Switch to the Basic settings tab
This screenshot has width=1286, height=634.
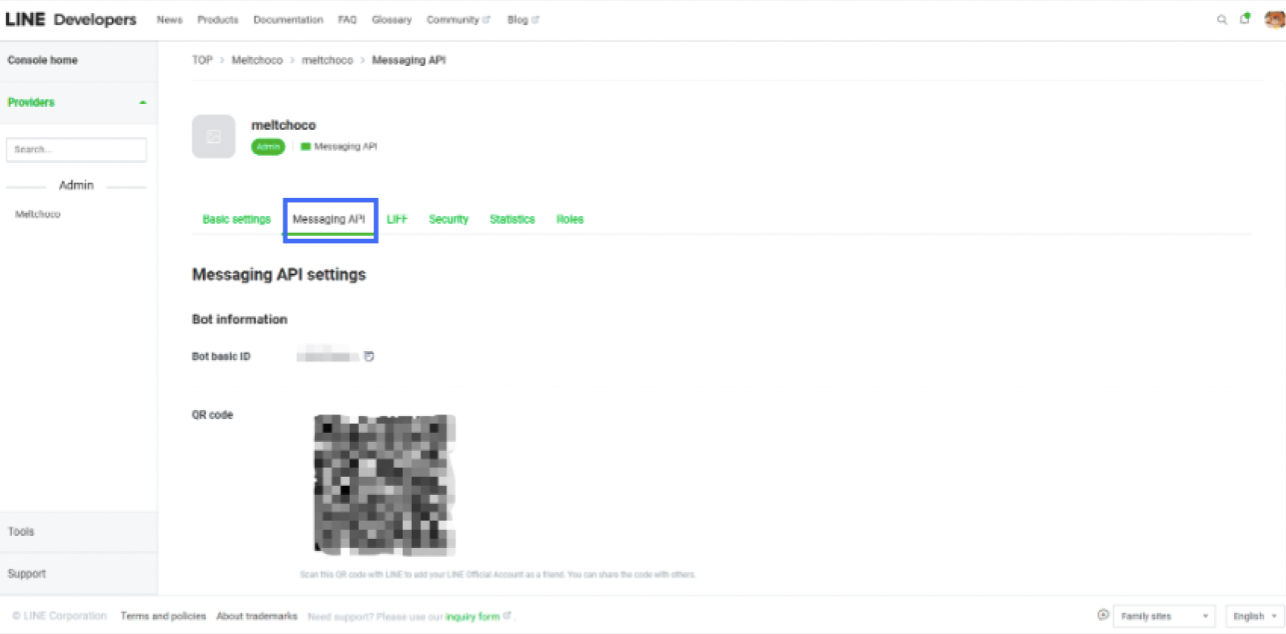tap(237, 219)
